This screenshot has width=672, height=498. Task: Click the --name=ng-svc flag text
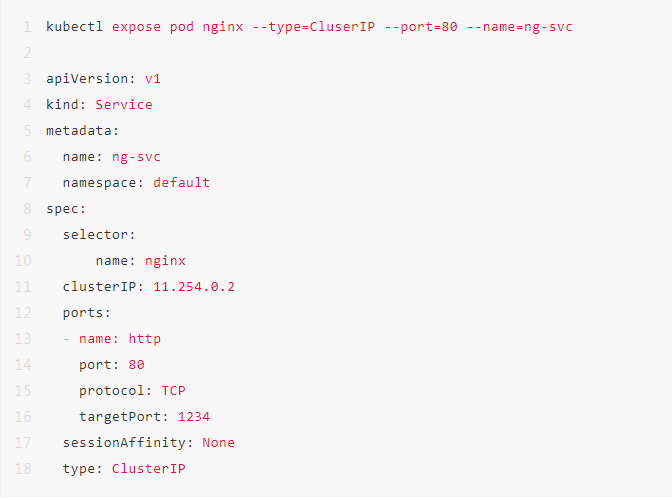coord(520,26)
